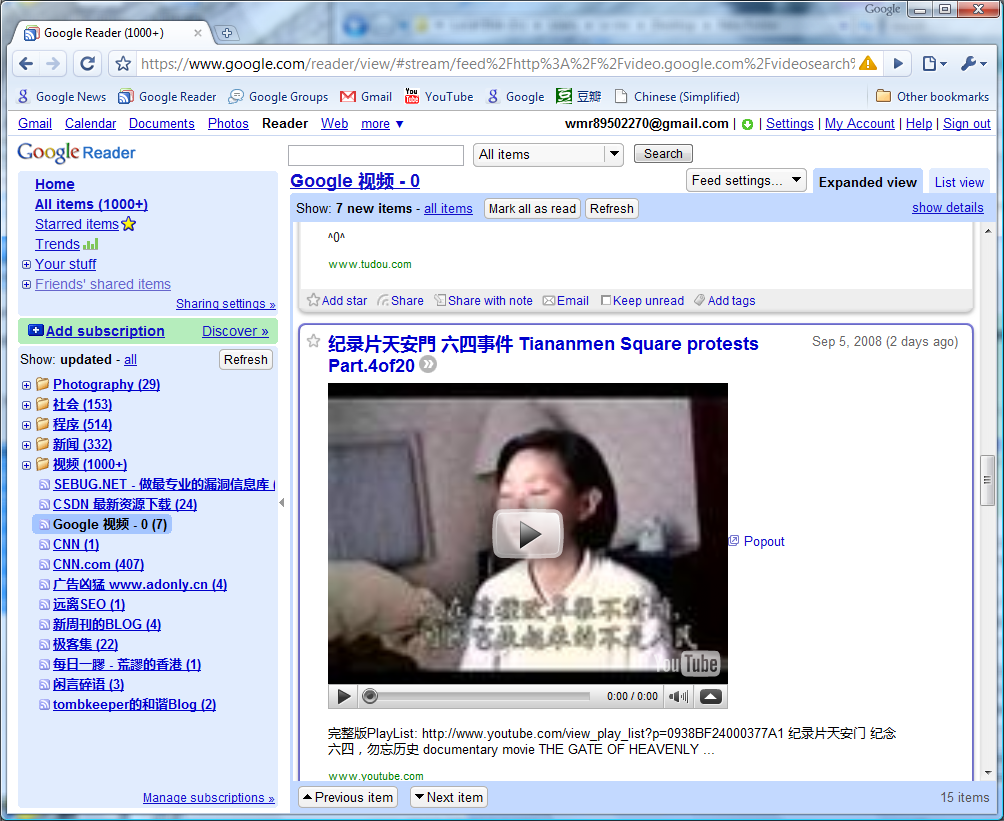Screen dimensions: 1004x821
Task: Open the Google Reader bookmark
Action: (x=168, y=97)
